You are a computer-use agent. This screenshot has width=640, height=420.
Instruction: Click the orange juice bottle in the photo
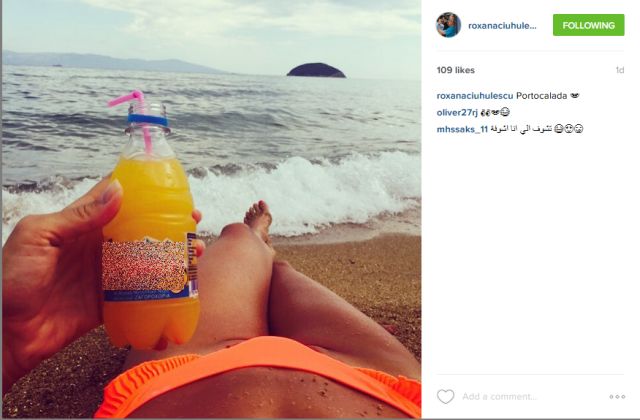(150, 229)
